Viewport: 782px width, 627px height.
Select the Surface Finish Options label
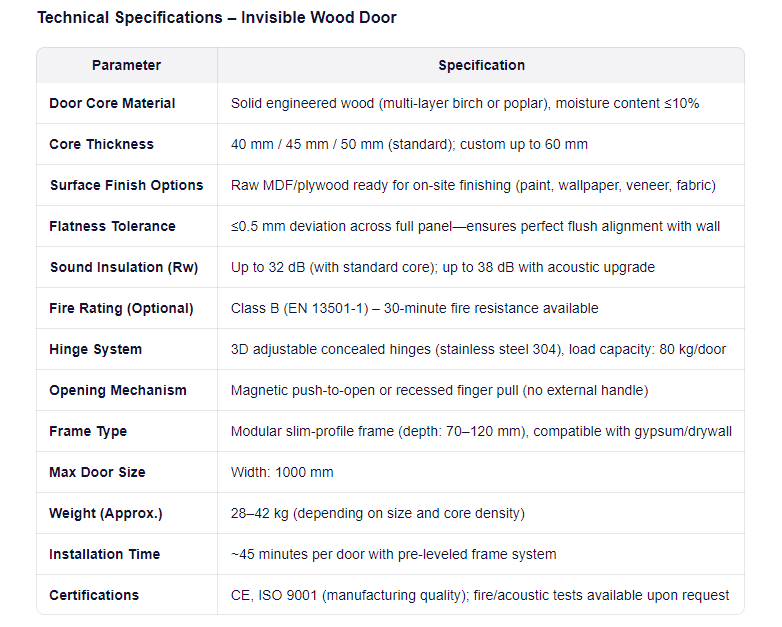click(x=126, y=185)
